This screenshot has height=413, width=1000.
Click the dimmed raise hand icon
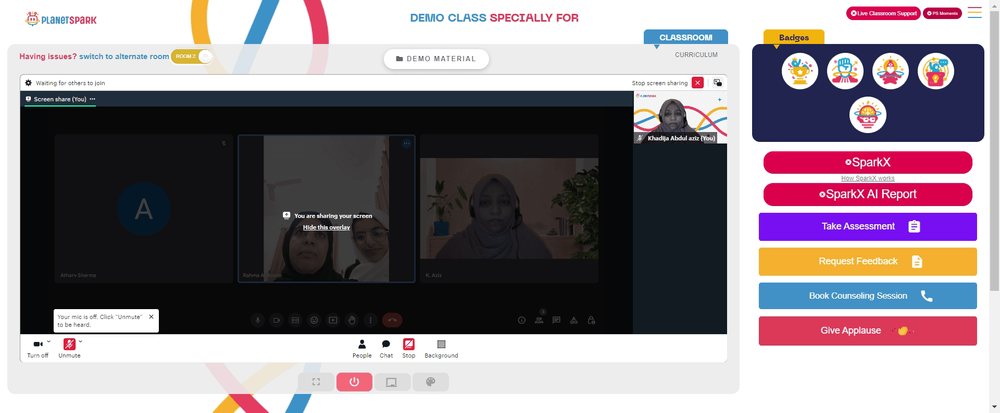tap(351, 320)
